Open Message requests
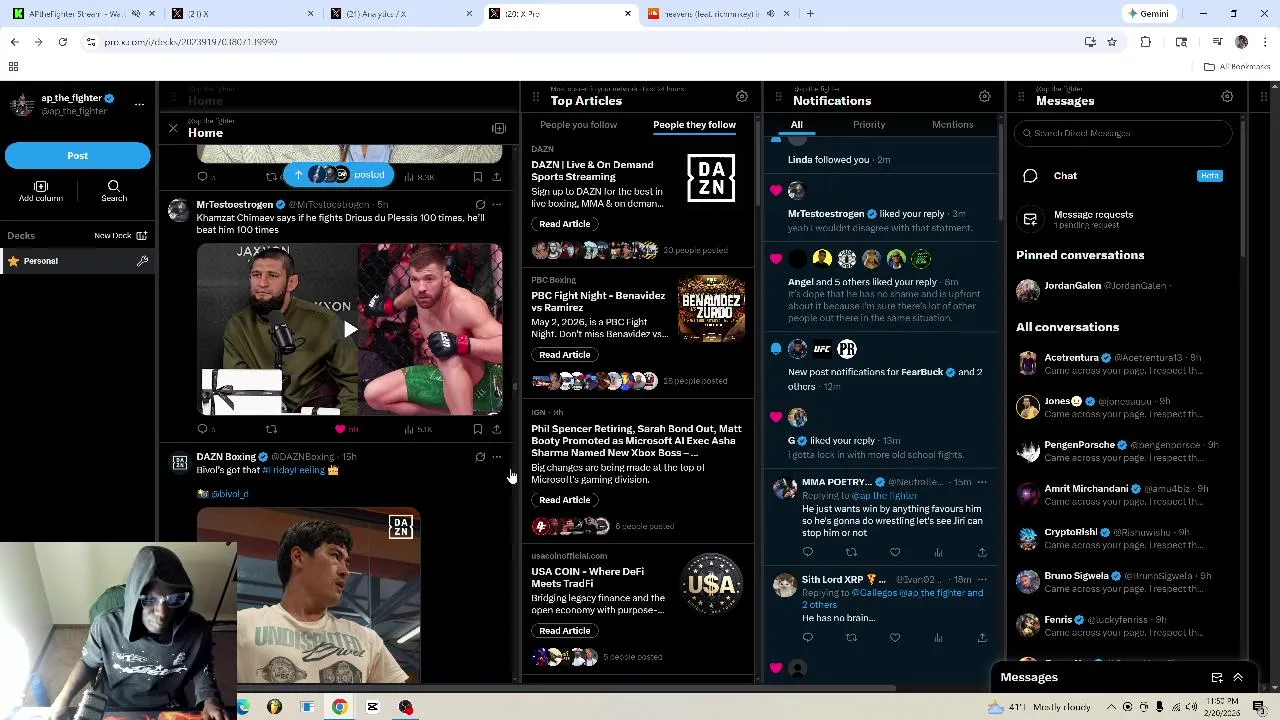 coord(1124,219)
